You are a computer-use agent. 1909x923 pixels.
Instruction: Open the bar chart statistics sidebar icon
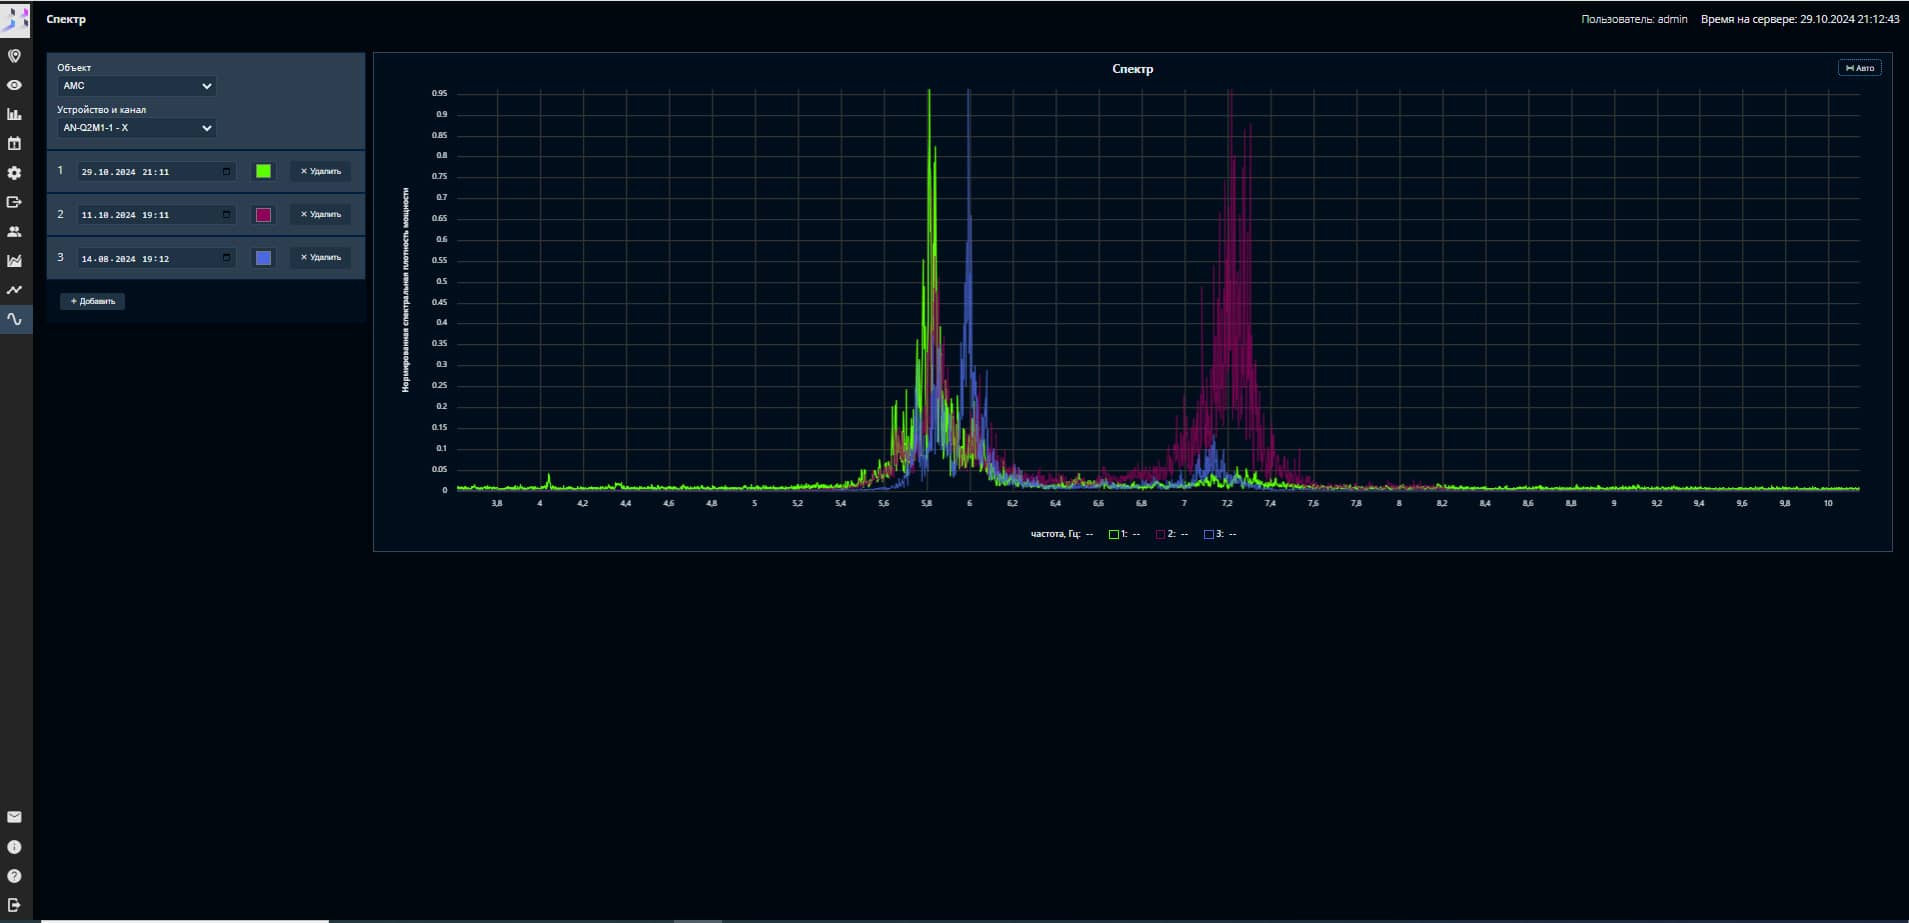pos(14,114)
